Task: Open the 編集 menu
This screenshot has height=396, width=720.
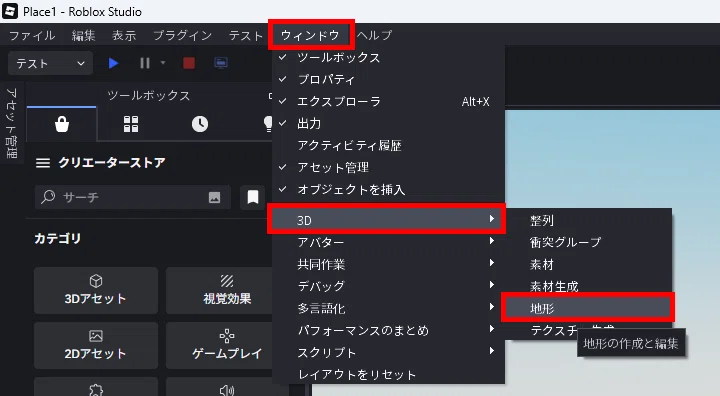Action: point(84,35)
